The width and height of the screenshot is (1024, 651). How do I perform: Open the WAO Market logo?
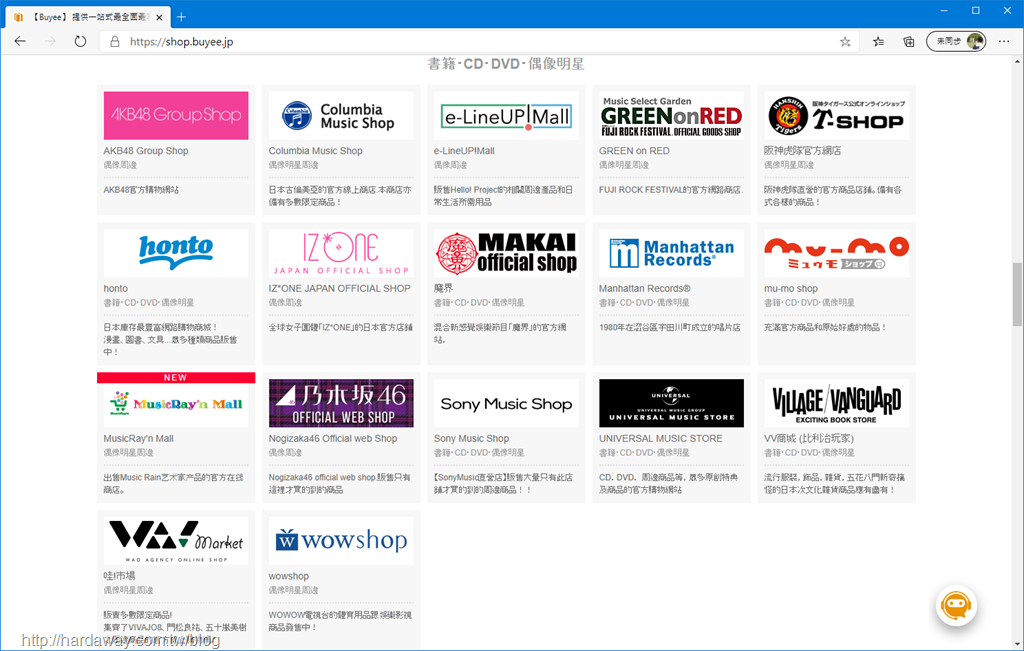tap(176, 541)
